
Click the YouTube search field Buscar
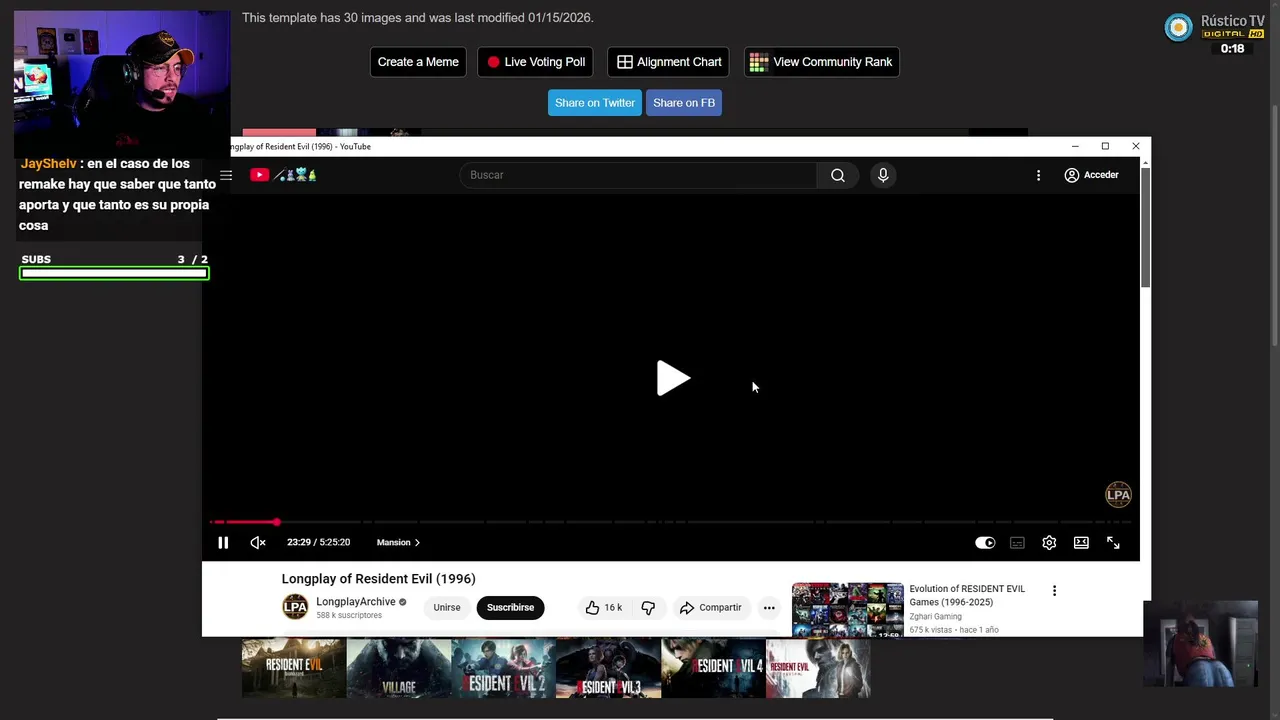[x=638, y=175]
